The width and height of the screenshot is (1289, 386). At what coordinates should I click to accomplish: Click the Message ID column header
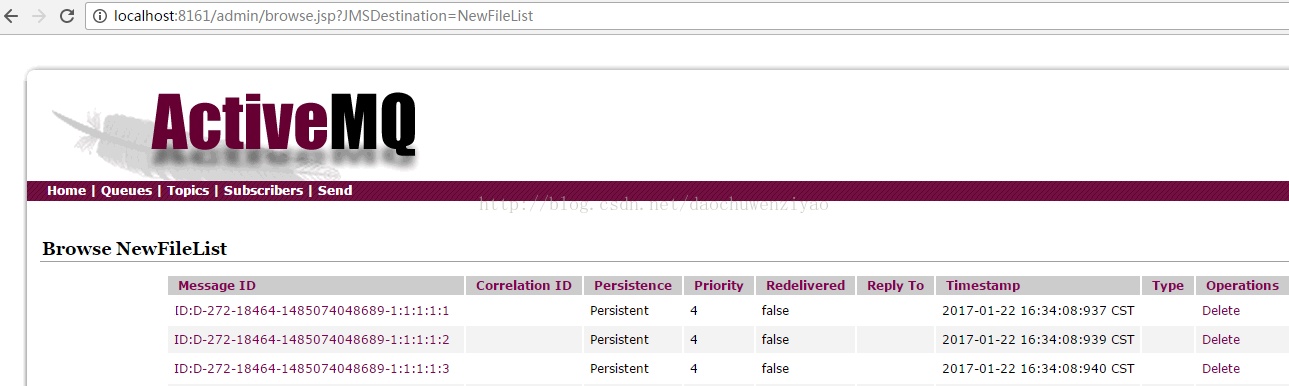click(217, 286)
